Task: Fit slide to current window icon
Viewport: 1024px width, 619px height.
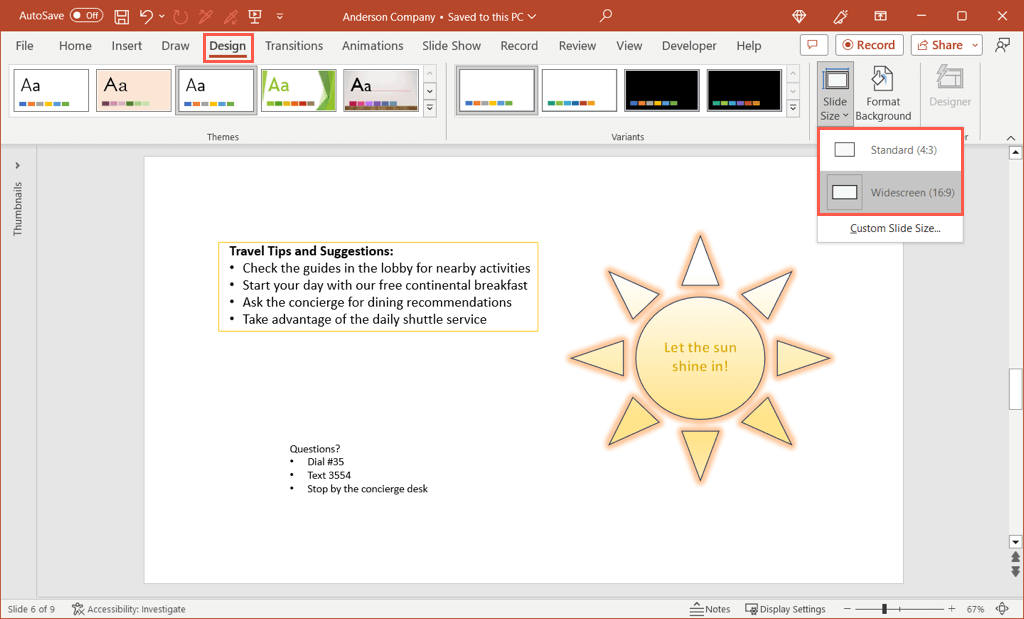Action: pyautogui.click(x=1002, y=609)
